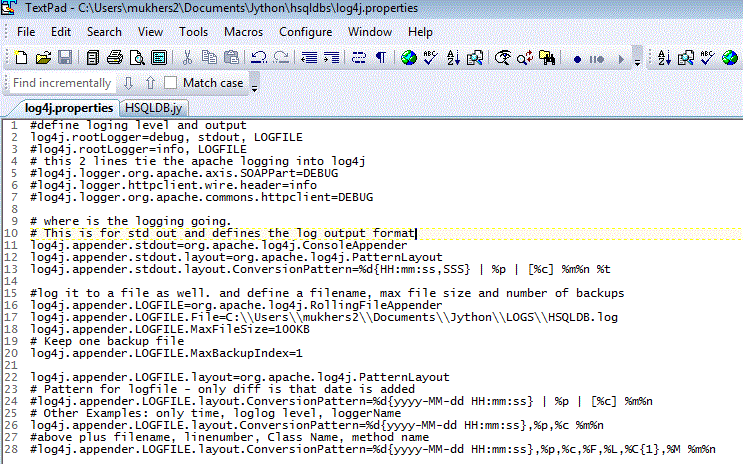Click the Find incrementally input field
The height and width of the screenshot is (464, 743).
(x=63, y=83)
